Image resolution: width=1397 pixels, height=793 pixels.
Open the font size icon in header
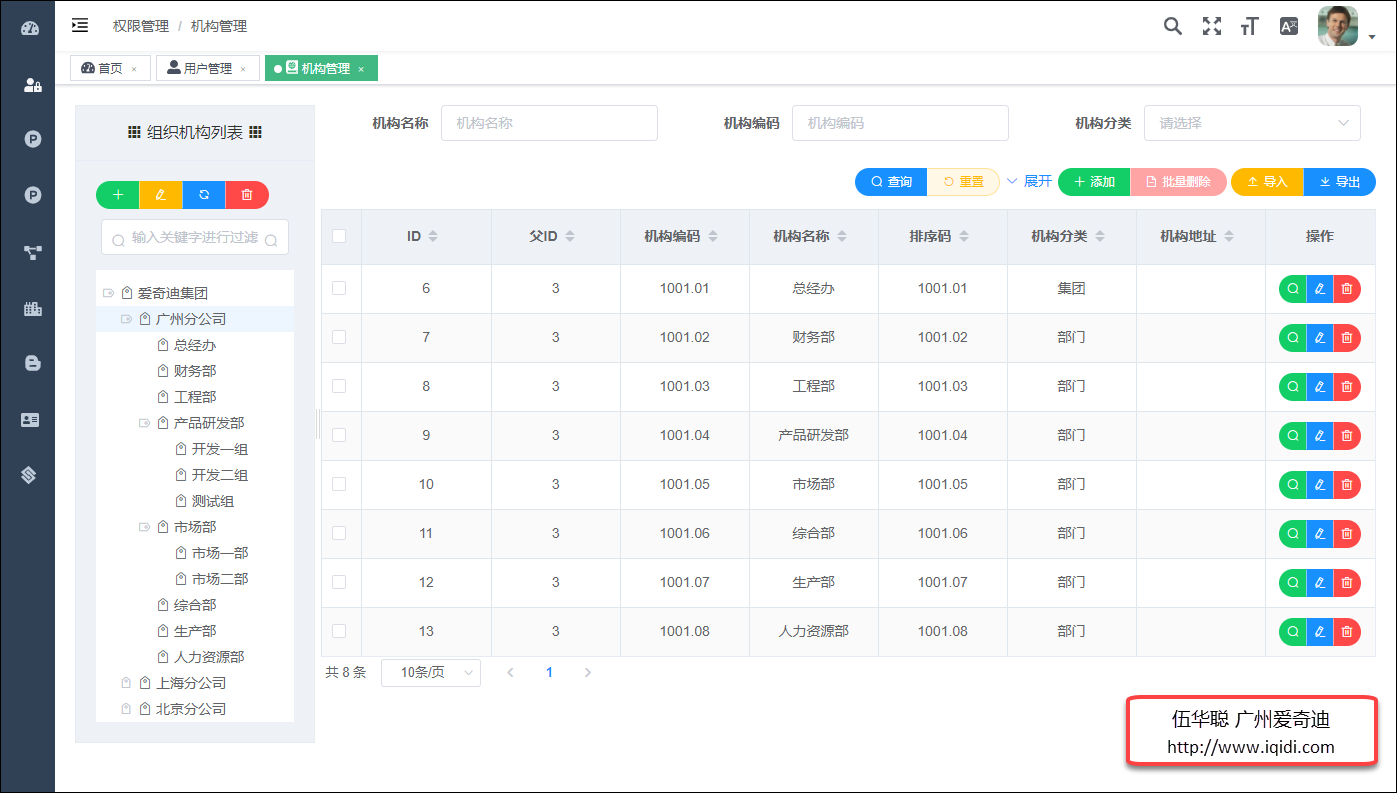point(1249,27)
